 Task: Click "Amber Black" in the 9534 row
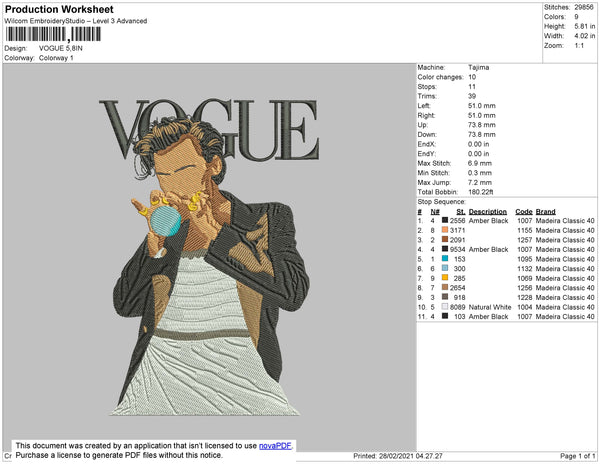pos(488,249)
